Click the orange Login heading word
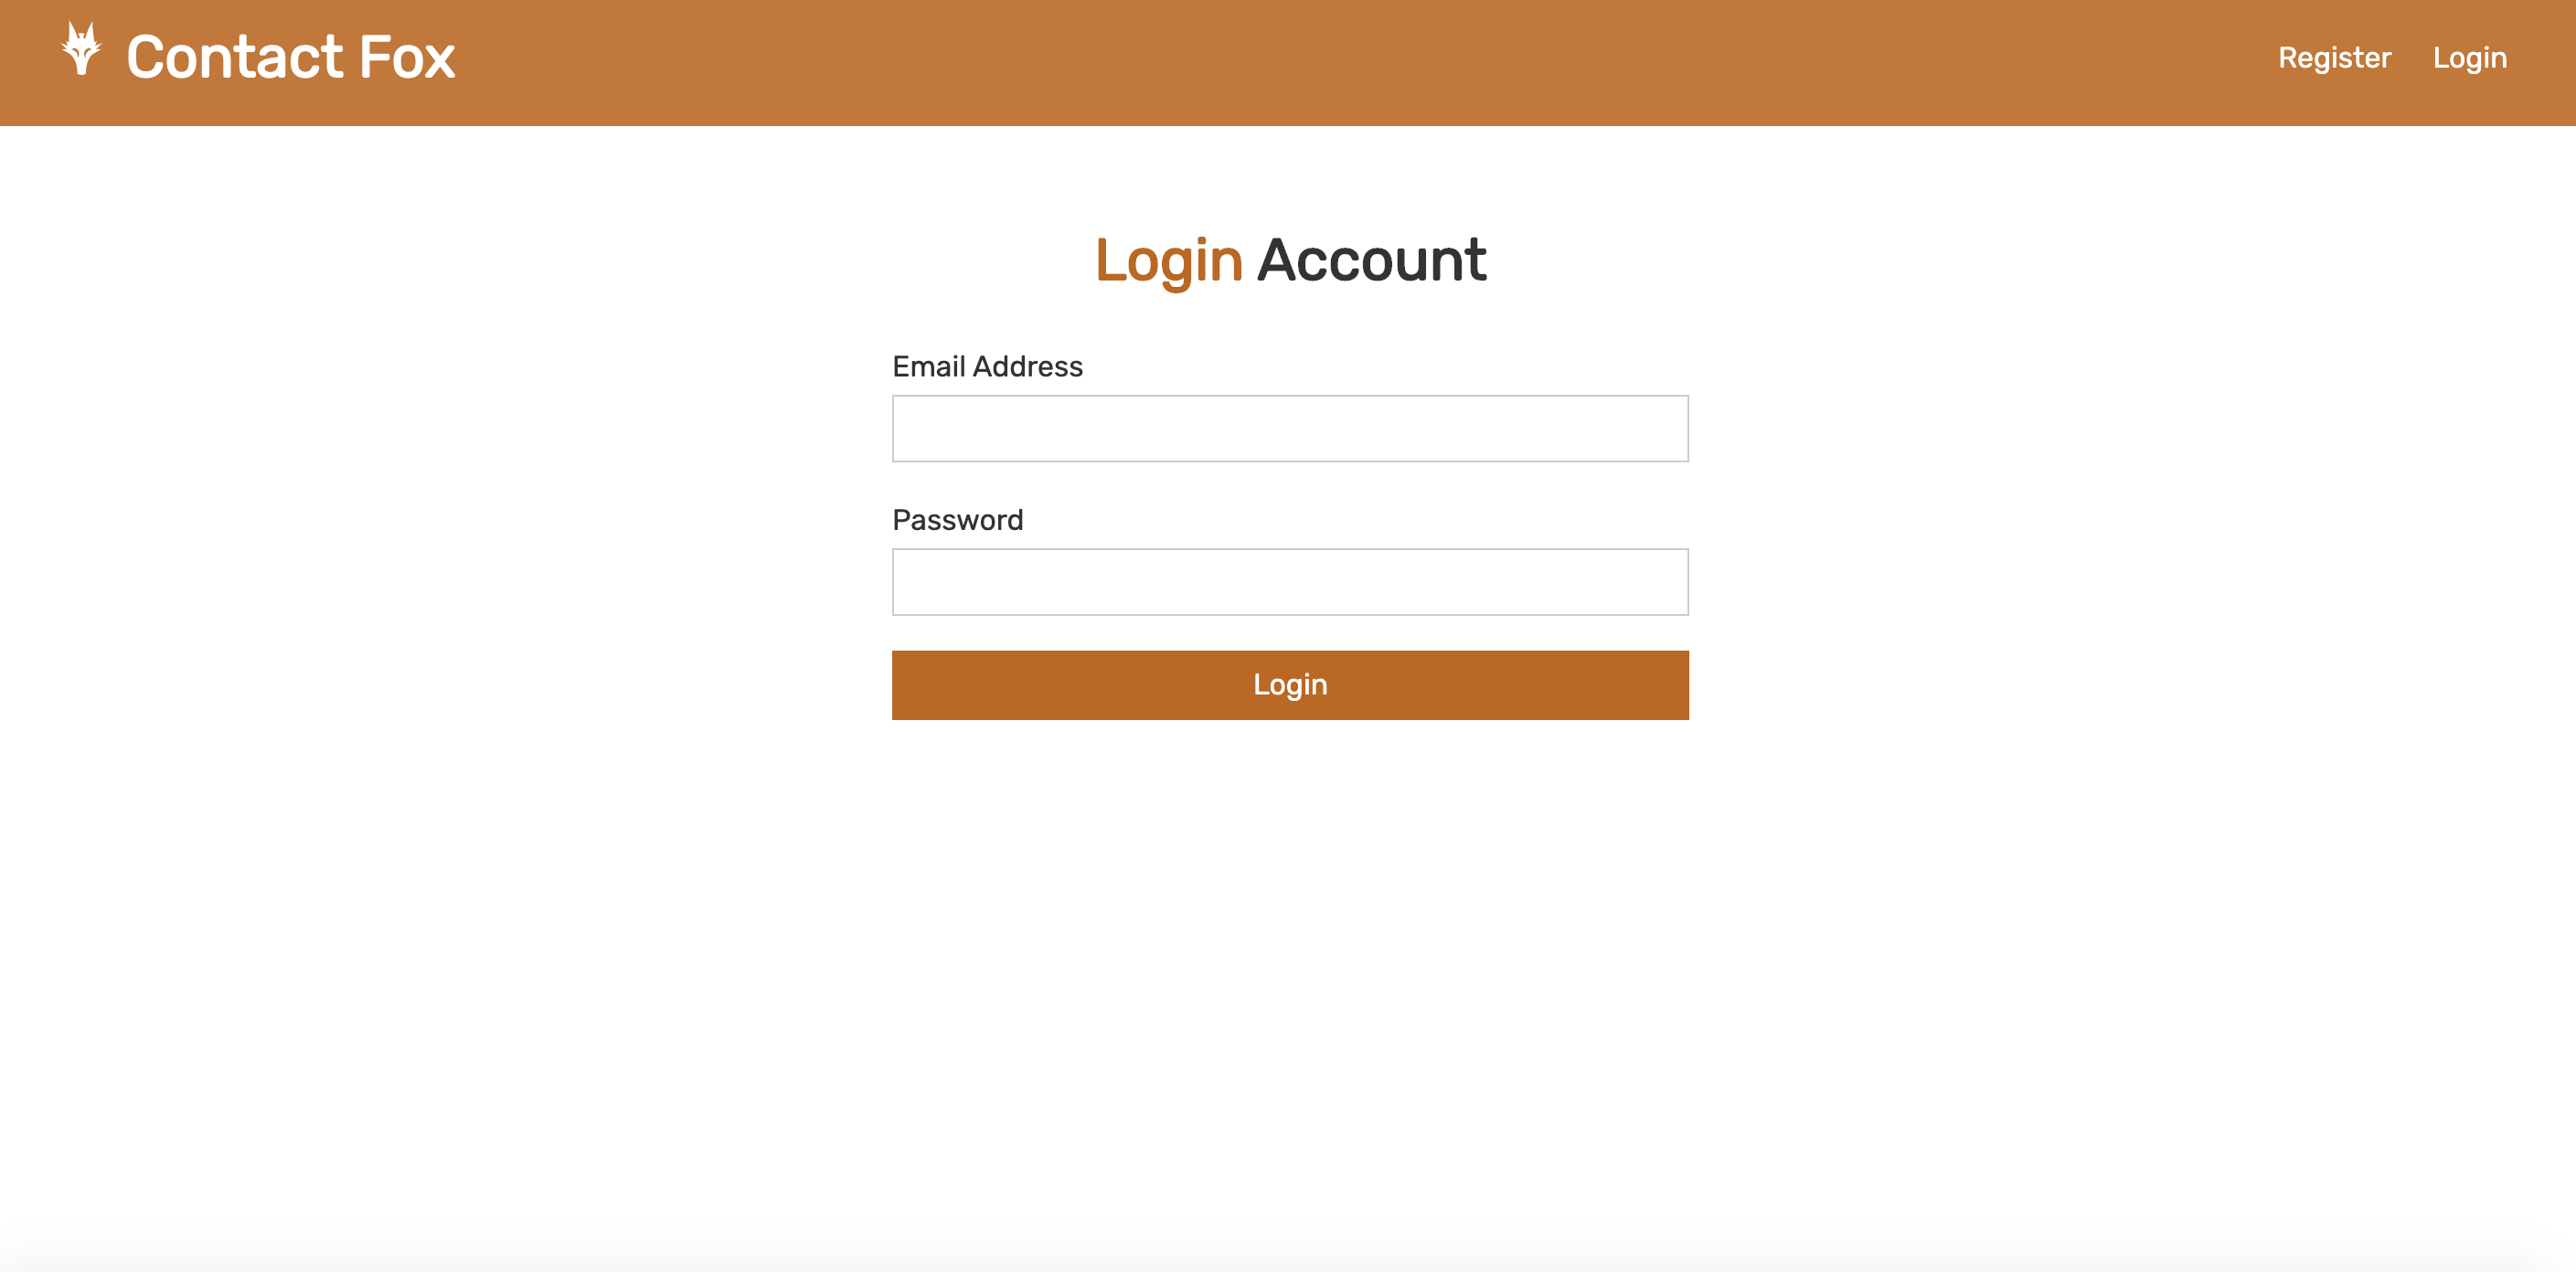Screen dimensions: 2576x1272 [x=1169, y=261]
